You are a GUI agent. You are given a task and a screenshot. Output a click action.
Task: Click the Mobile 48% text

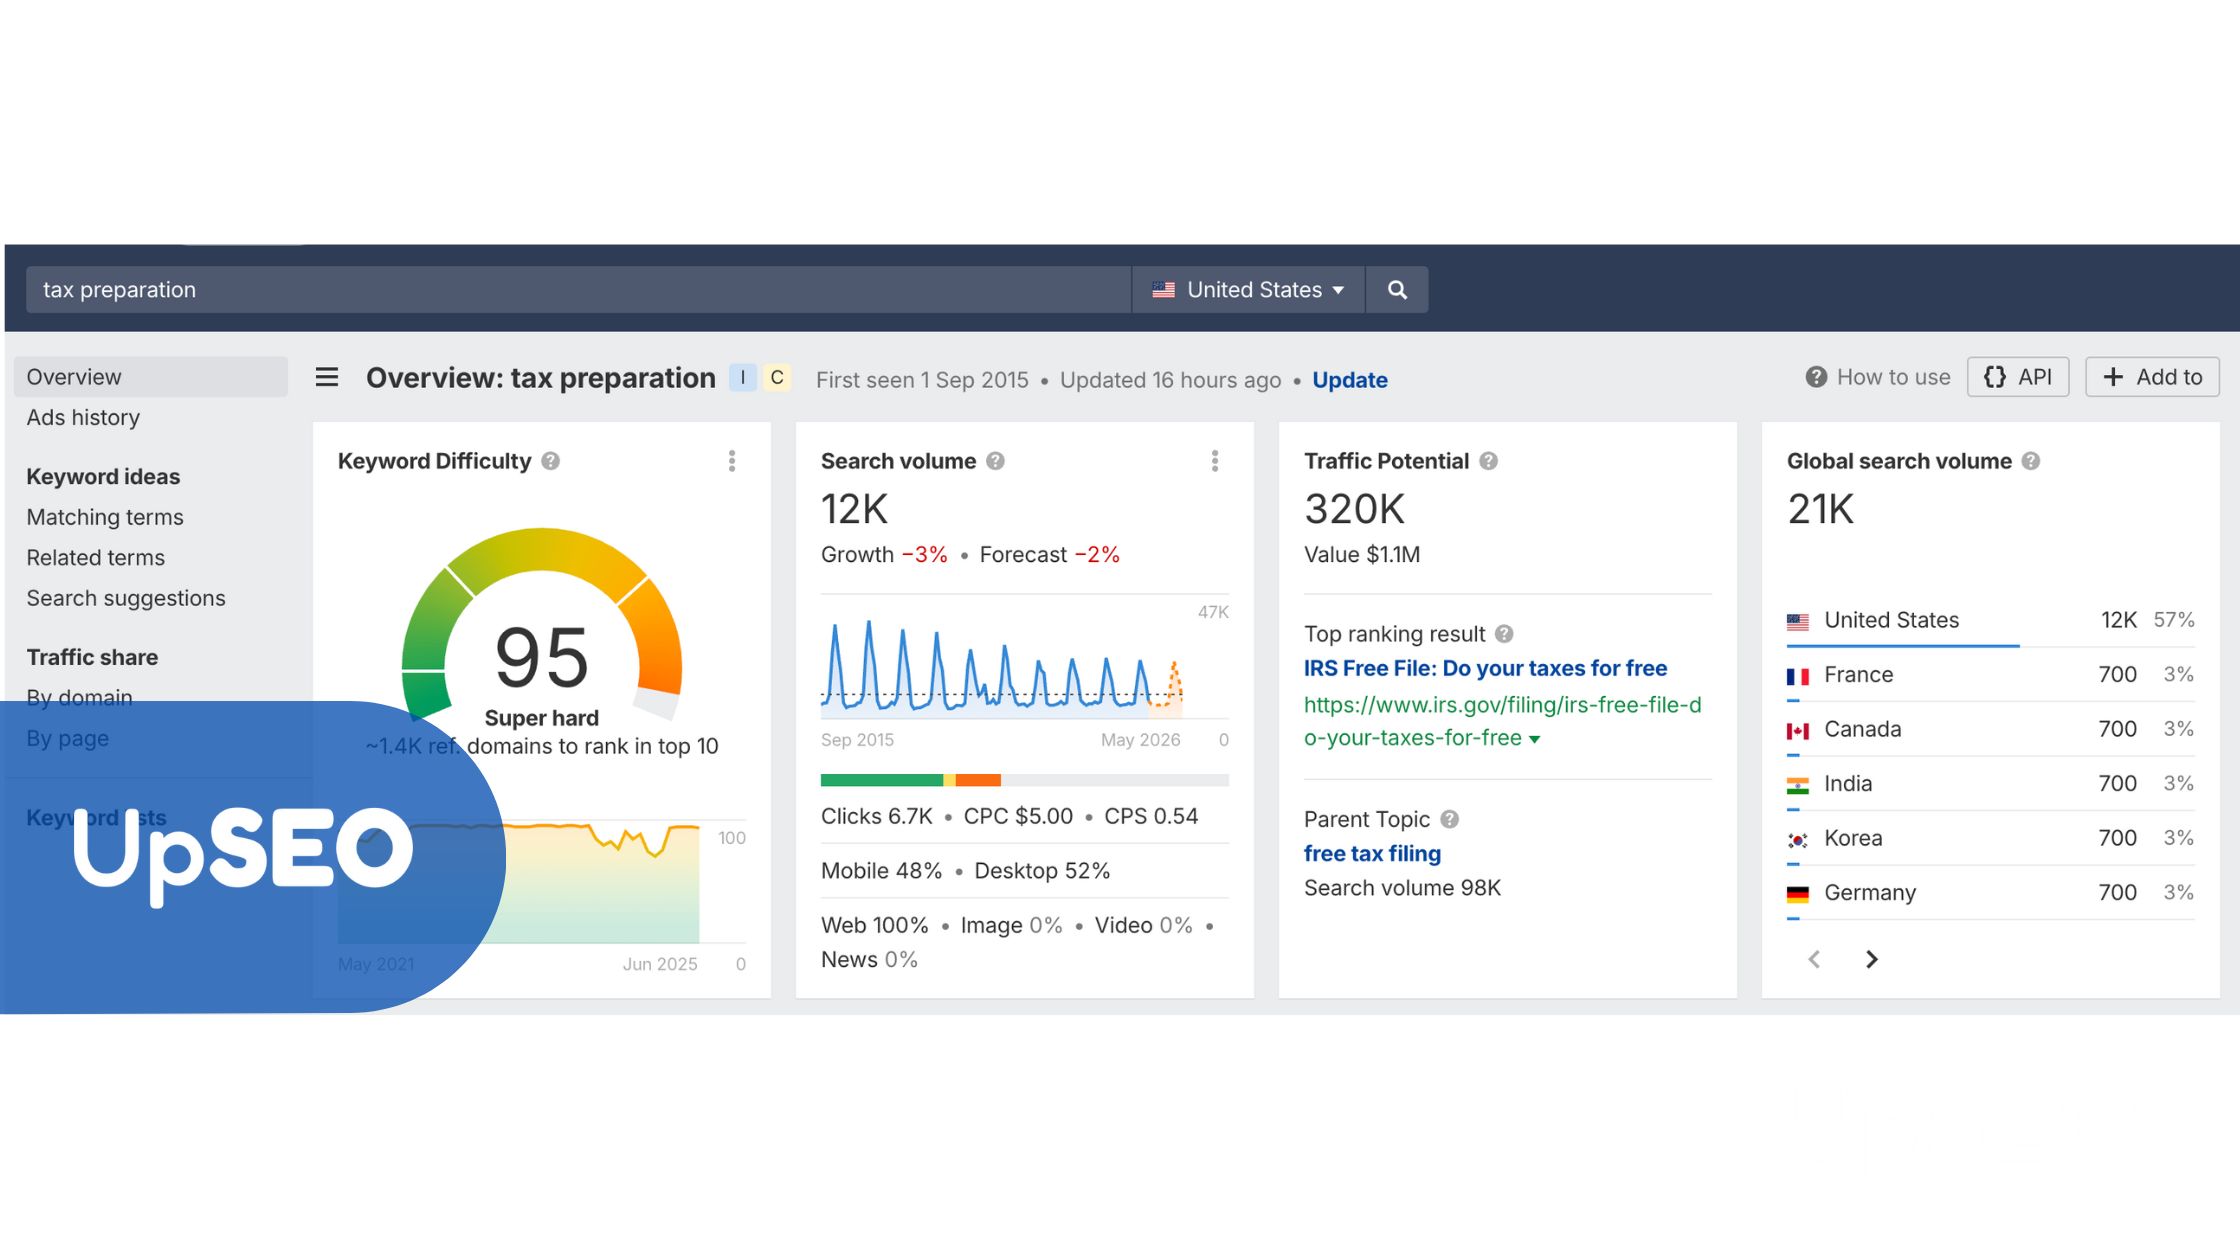[881, 871]
